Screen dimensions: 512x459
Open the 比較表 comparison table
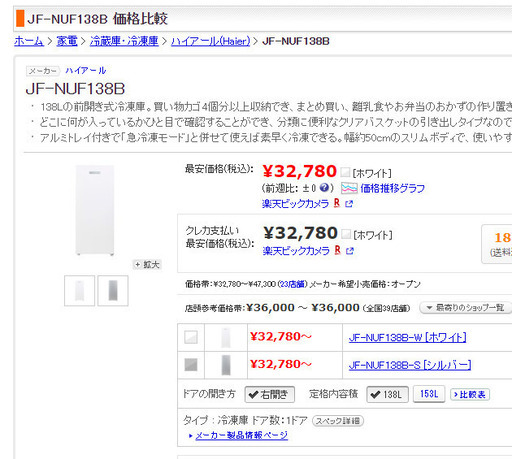(470, 395)
